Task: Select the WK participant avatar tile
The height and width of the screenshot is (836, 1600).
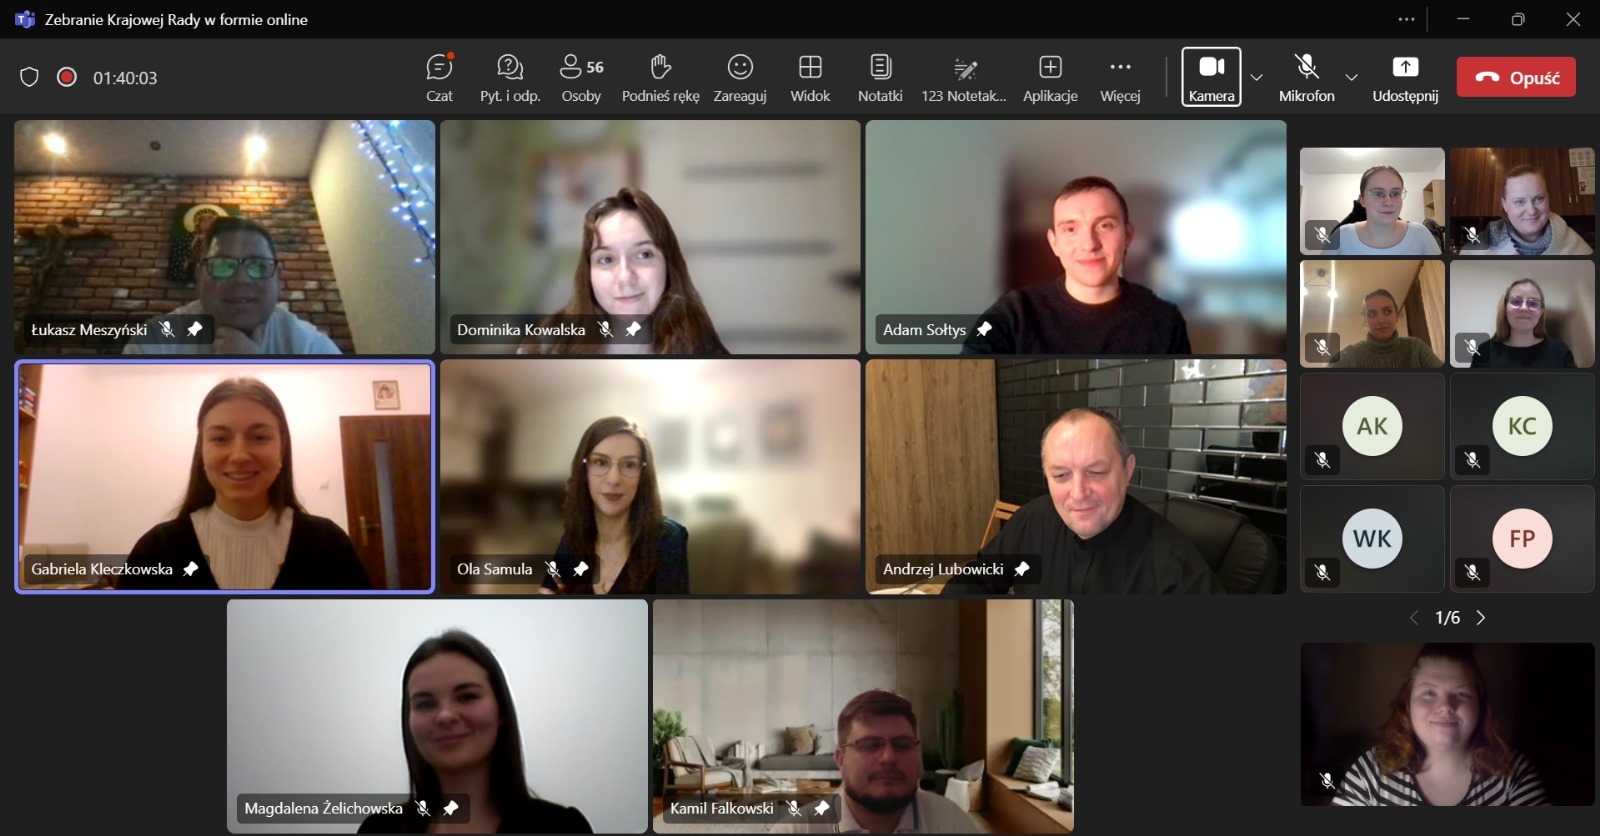Action: 1372,539
